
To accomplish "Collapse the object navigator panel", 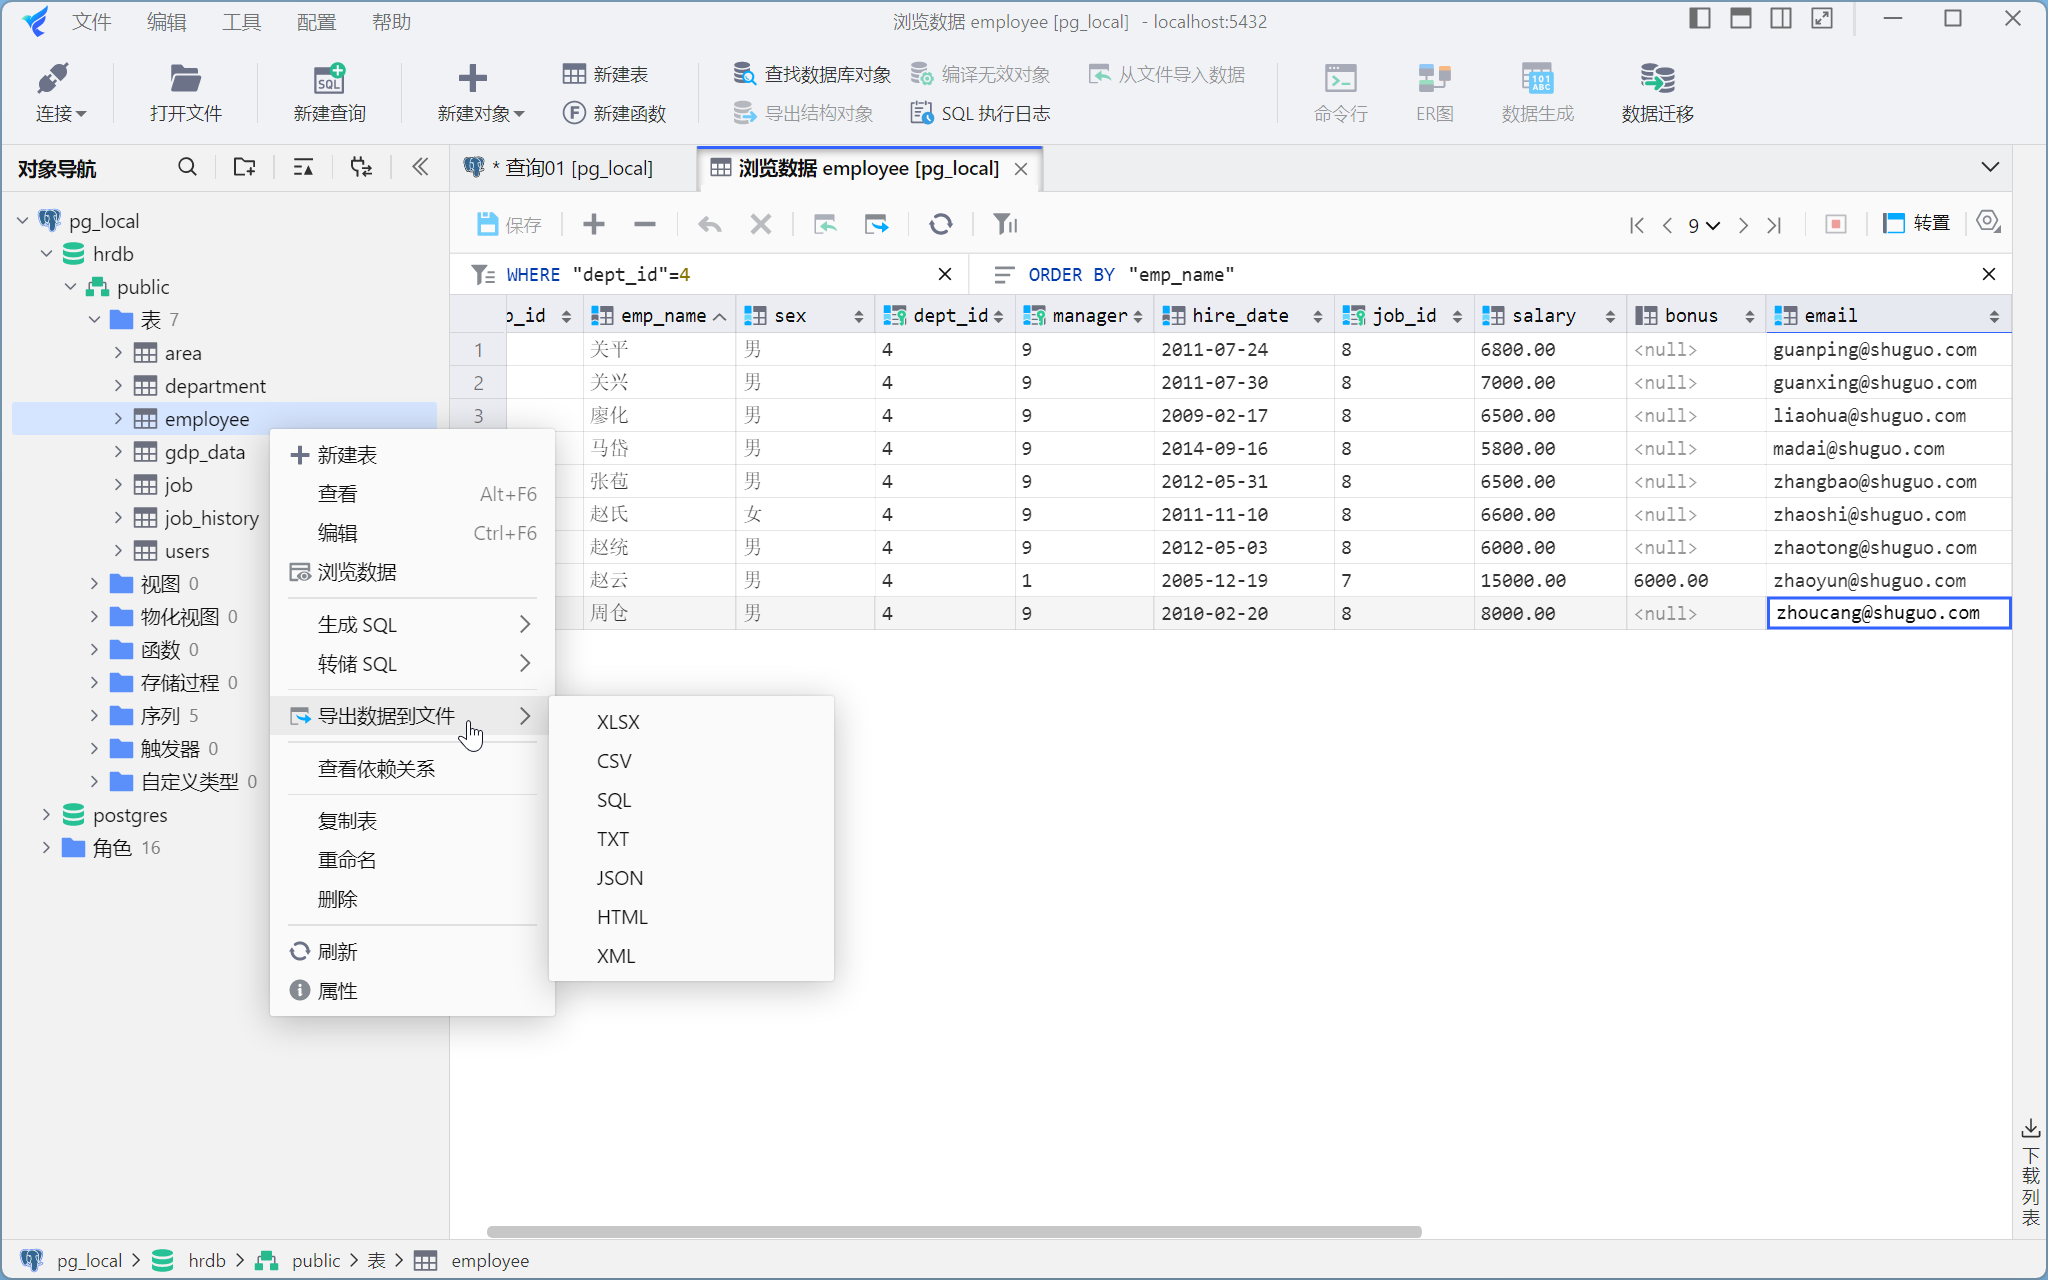I will (420, 167).
